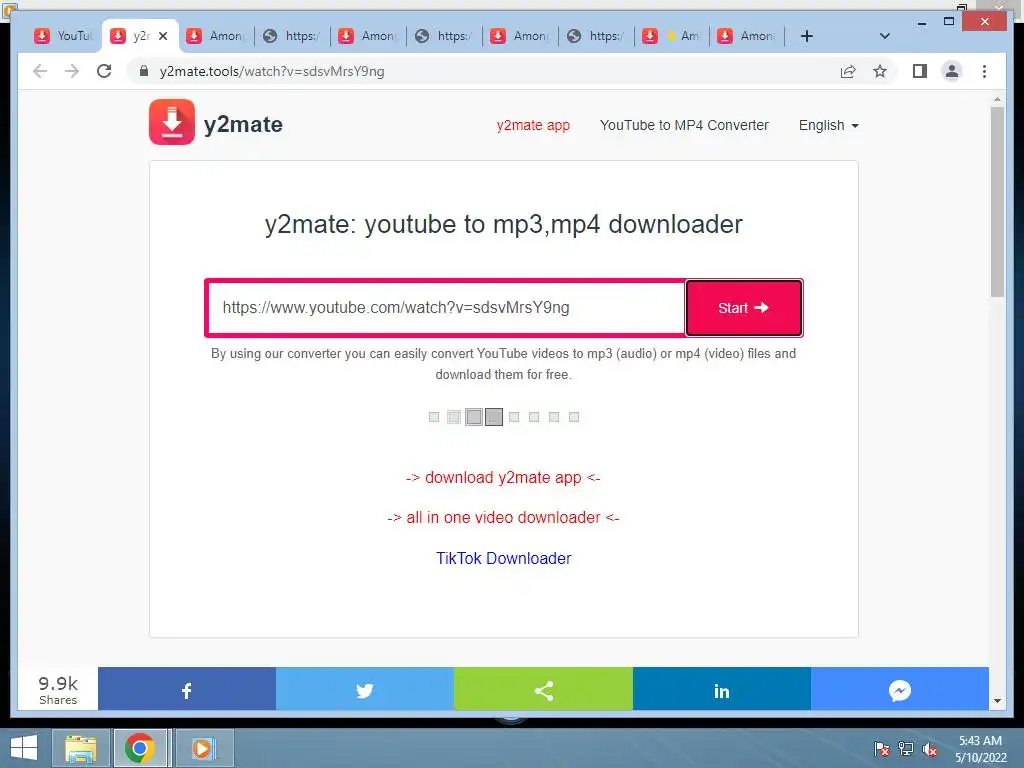This screenshot has height=768, width=1024.
Task: Select the tab with yellow star Am
Action: point(671,36)
